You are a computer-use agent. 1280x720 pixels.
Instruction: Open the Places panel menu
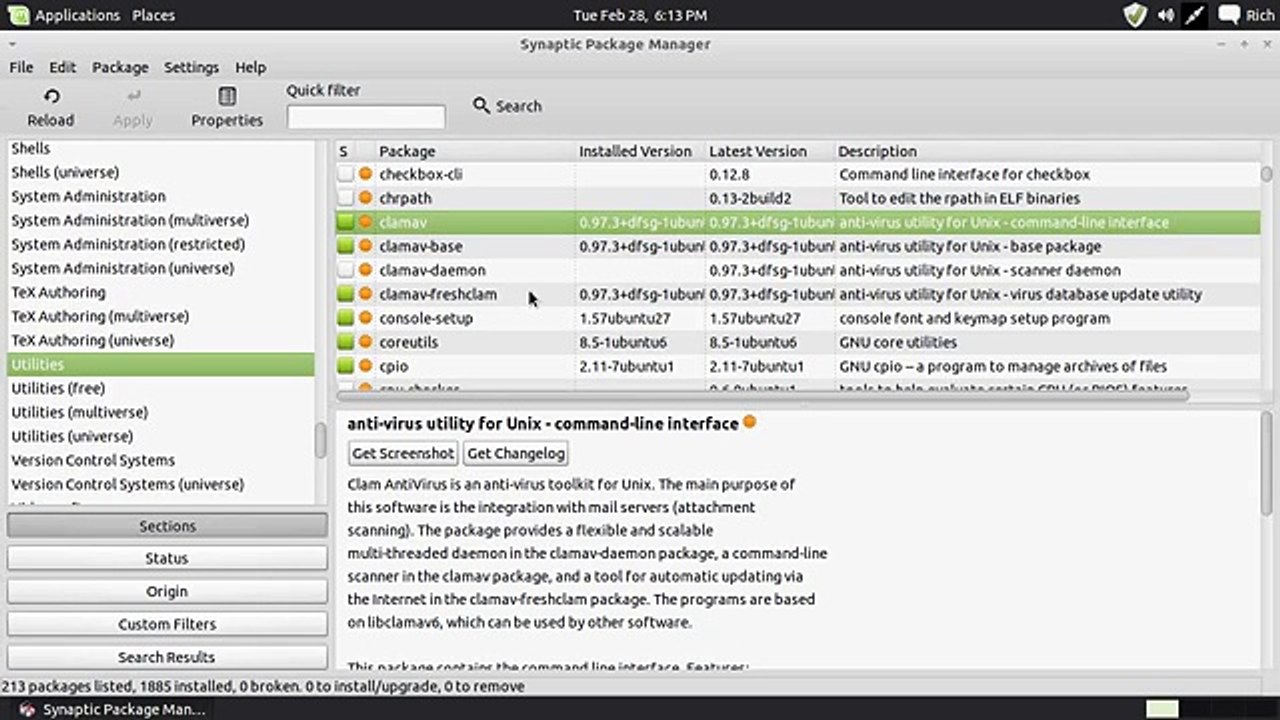153,15
